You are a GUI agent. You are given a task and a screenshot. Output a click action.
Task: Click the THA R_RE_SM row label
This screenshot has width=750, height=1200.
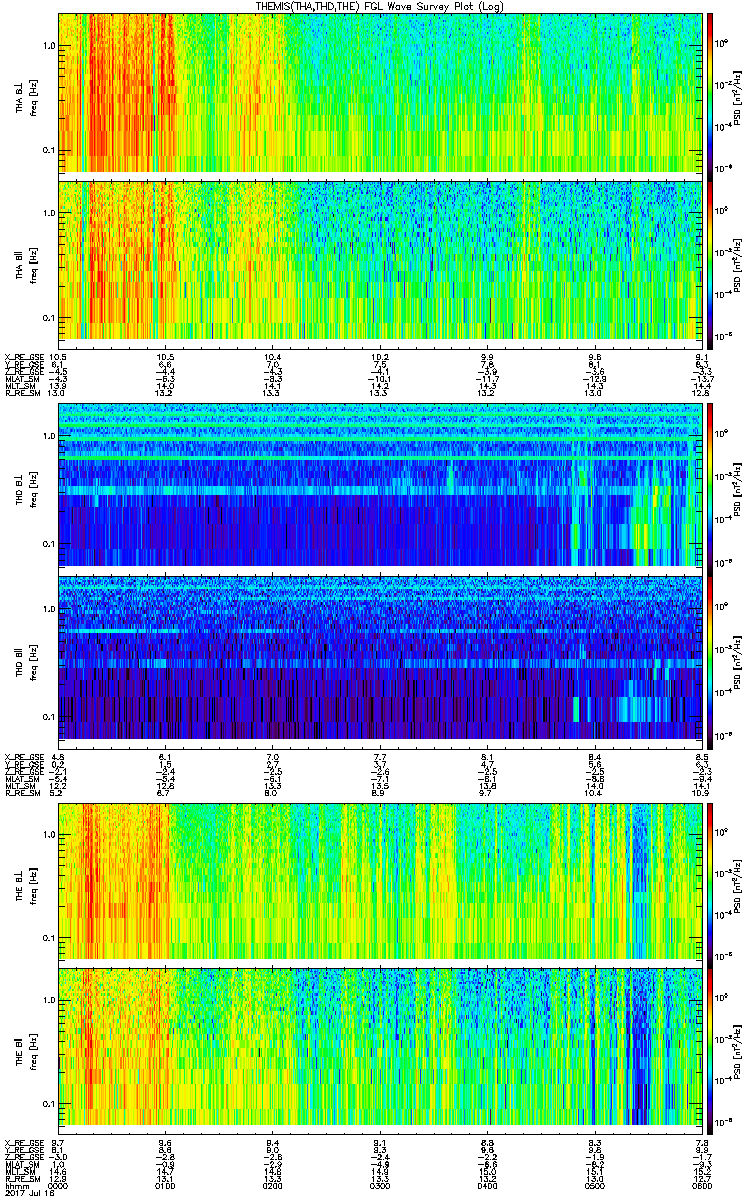(21, 394)
